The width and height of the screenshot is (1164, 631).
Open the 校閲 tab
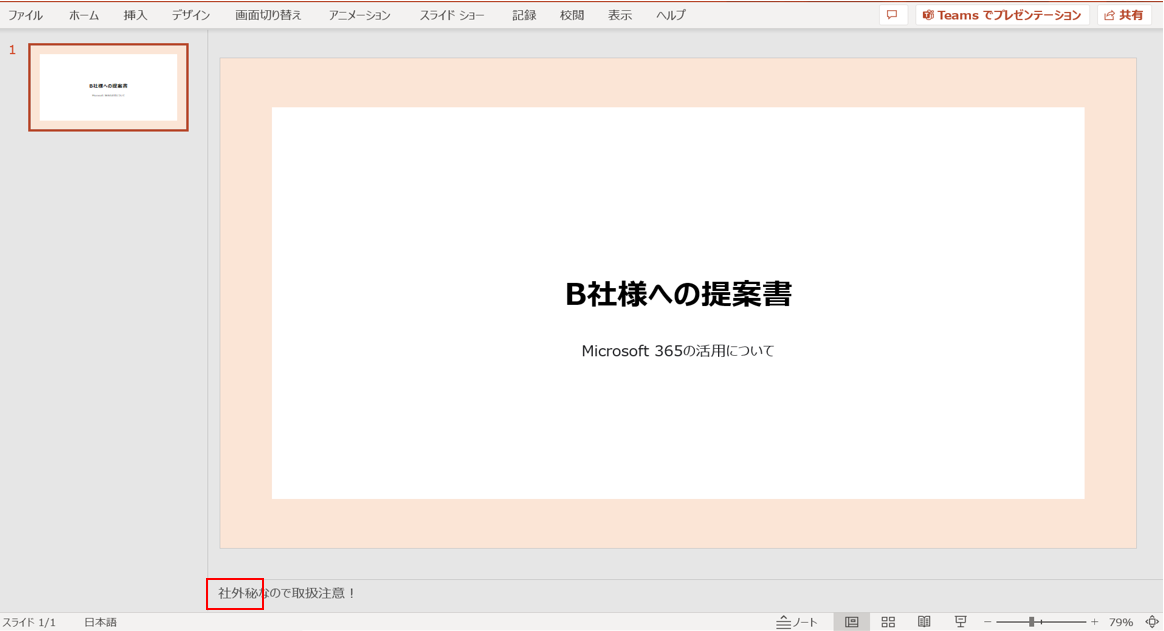click(572, 15)
